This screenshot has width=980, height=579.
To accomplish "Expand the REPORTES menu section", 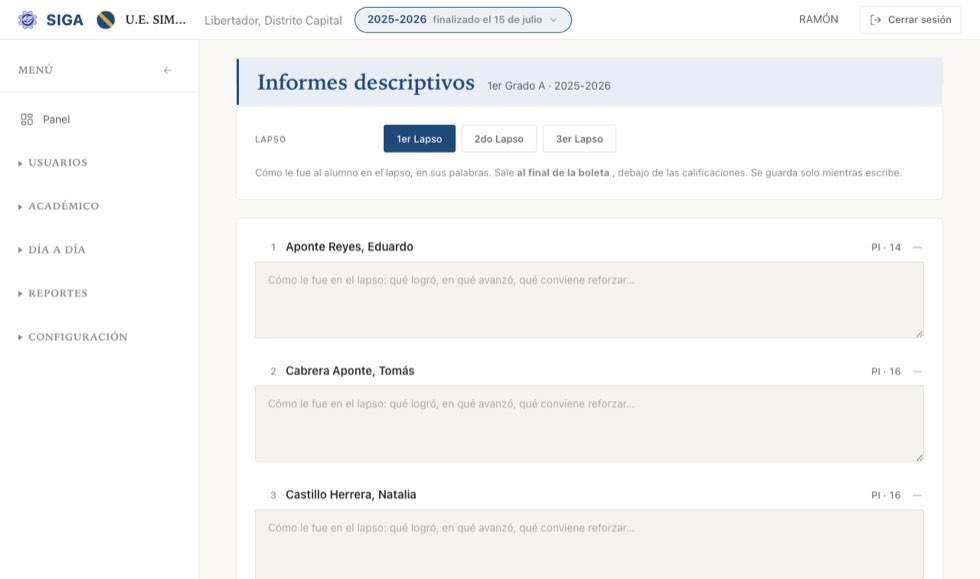I will coord(53,293).
